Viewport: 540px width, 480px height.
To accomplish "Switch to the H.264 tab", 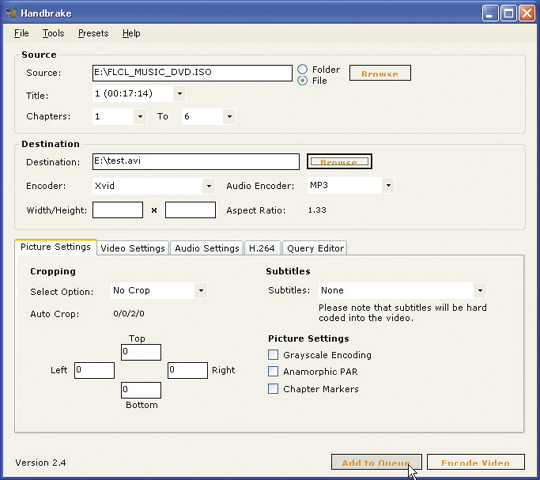I will click(262, 248).
